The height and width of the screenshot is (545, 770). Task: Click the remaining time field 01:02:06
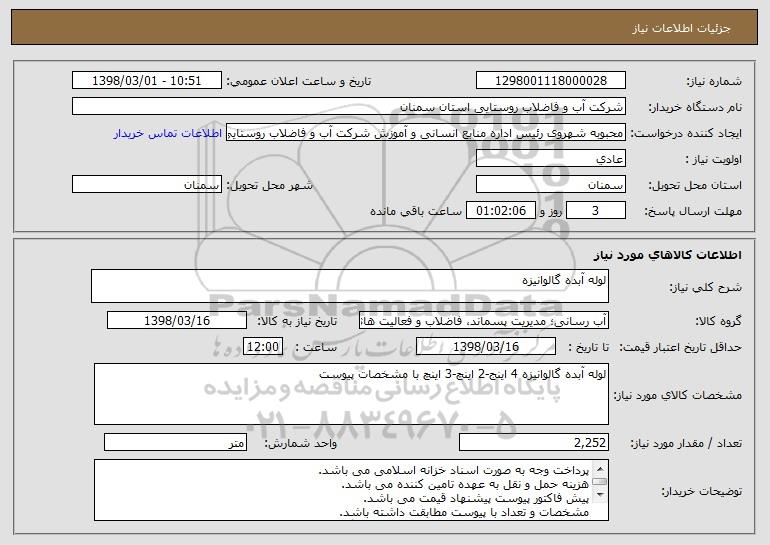tap(500, 211)
